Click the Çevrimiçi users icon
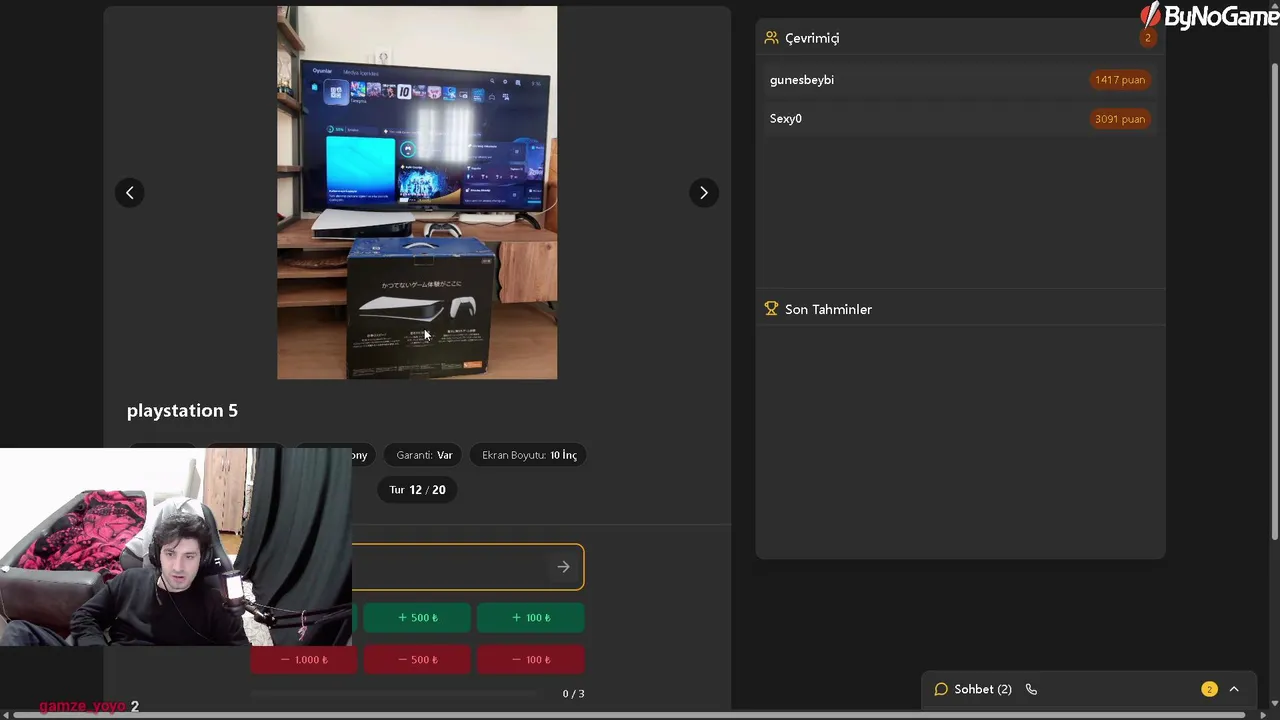The image size is (1280, 720). click(771, 38)
